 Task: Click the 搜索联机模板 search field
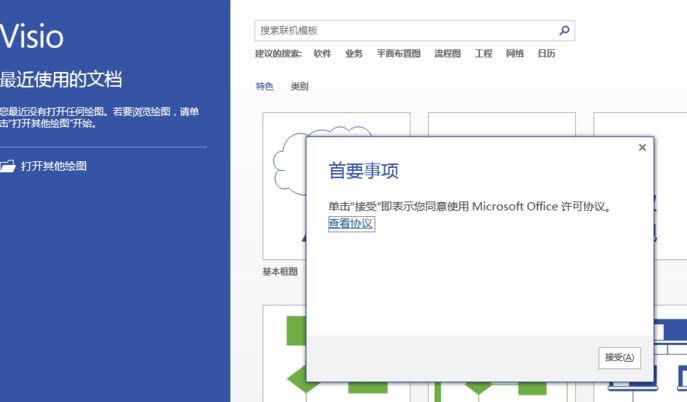click(x=405, y=31)
